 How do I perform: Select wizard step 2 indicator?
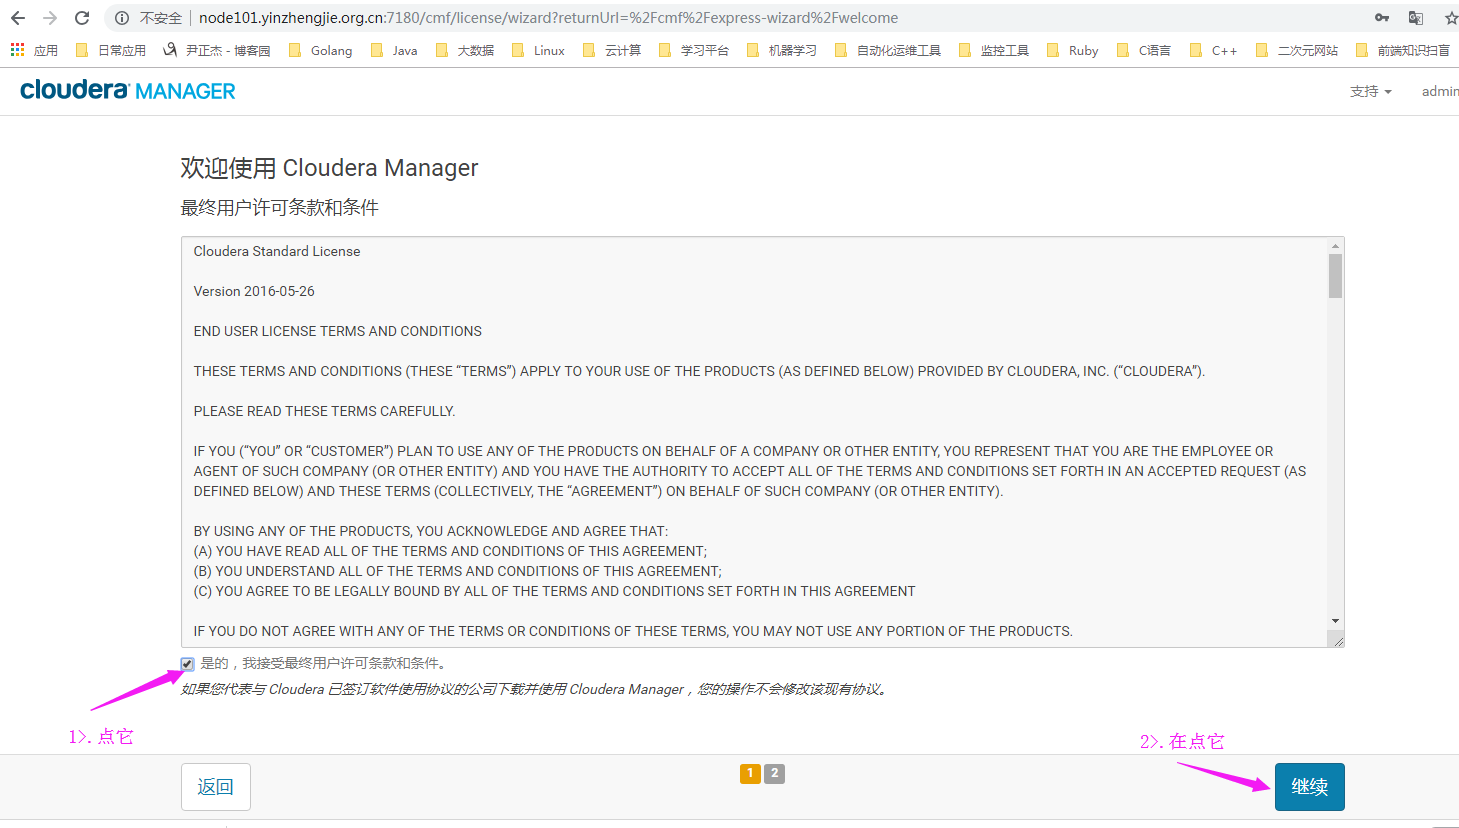(774, 773)
